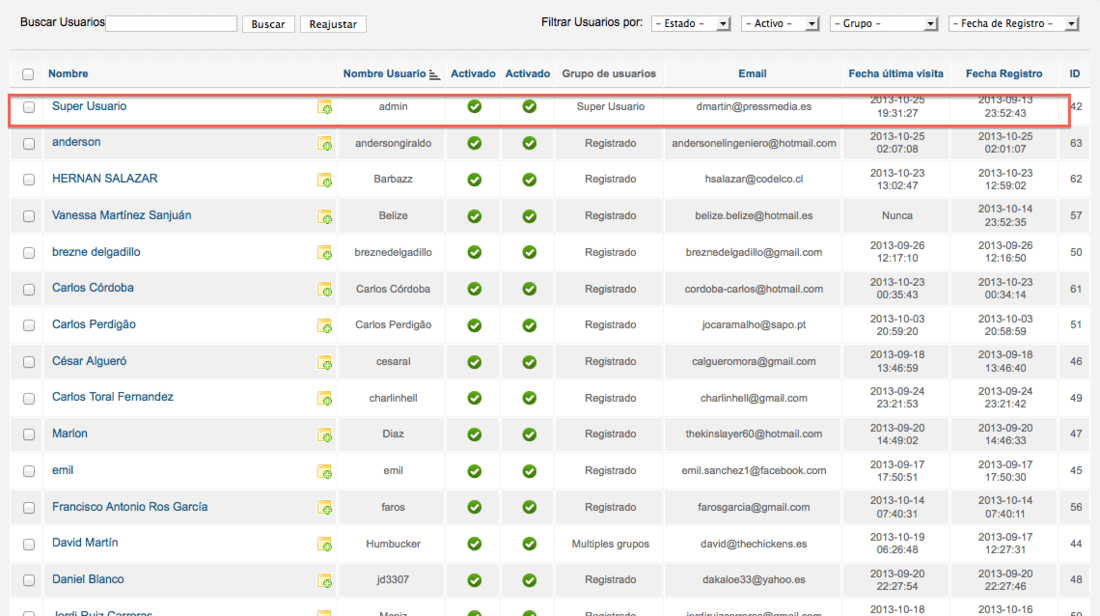Open Super Usuario user profile link
Image resolution: width=1100 pixels, height=616 pixels.
[89, 106]
